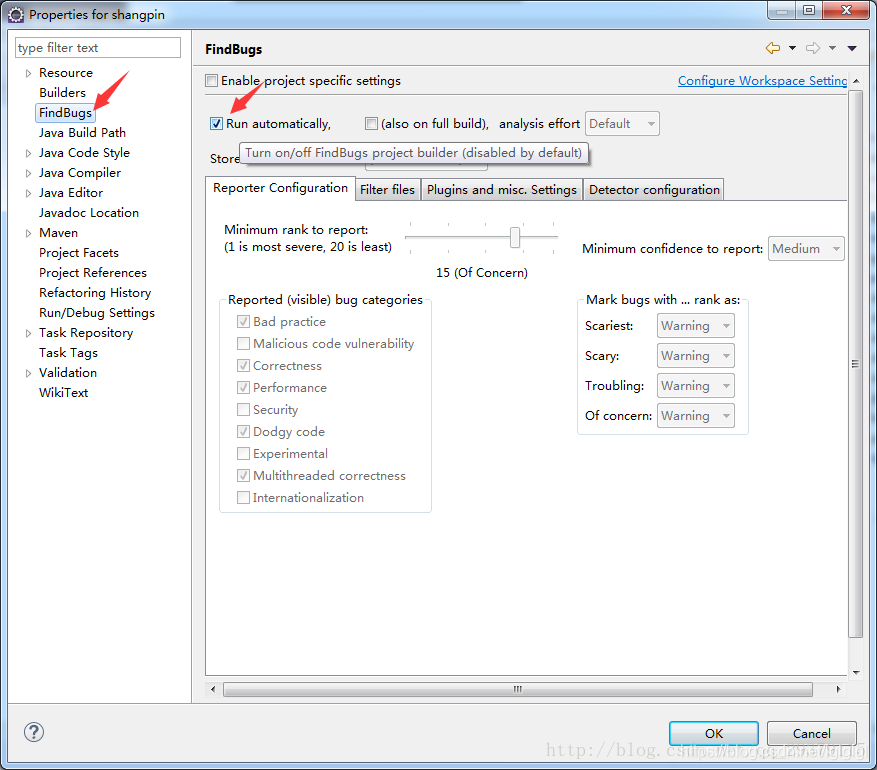Click the scroll up arrow
Image resolution: width=877 pixels, height=770 pixels.
(x=856, y=81)
